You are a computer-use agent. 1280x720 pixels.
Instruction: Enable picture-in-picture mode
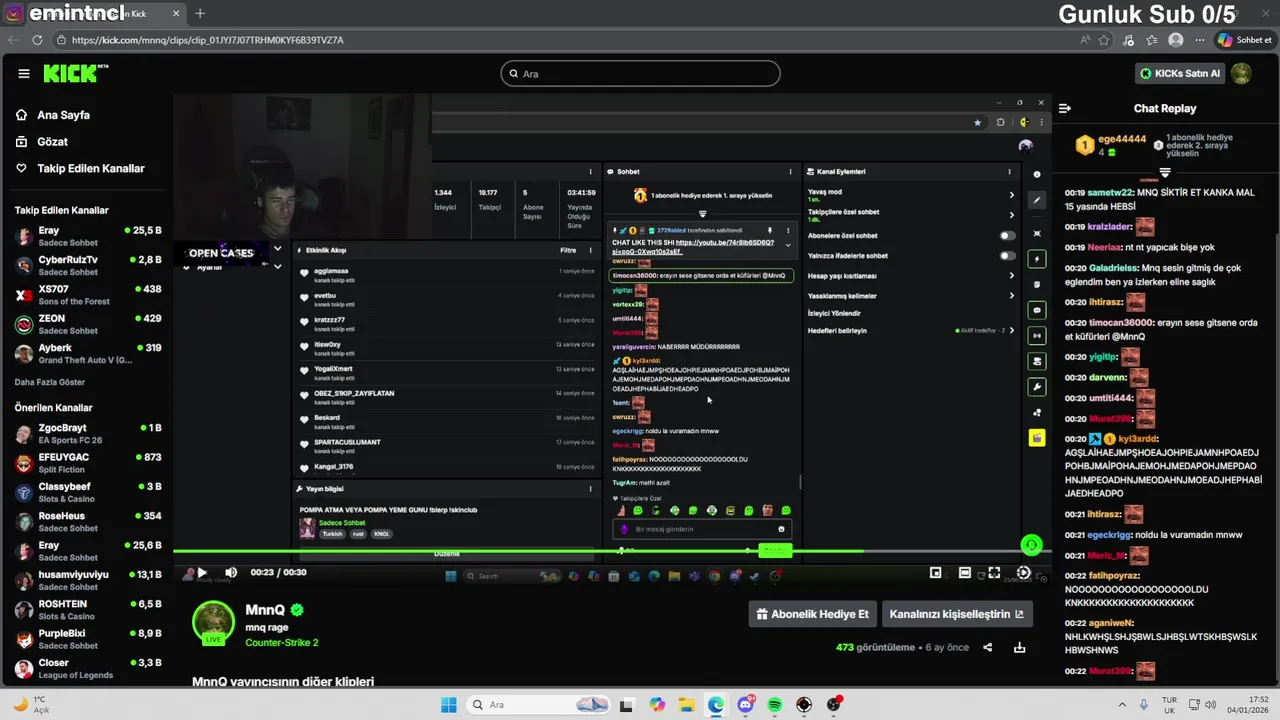pyautogui.click(x=935, y=573)
